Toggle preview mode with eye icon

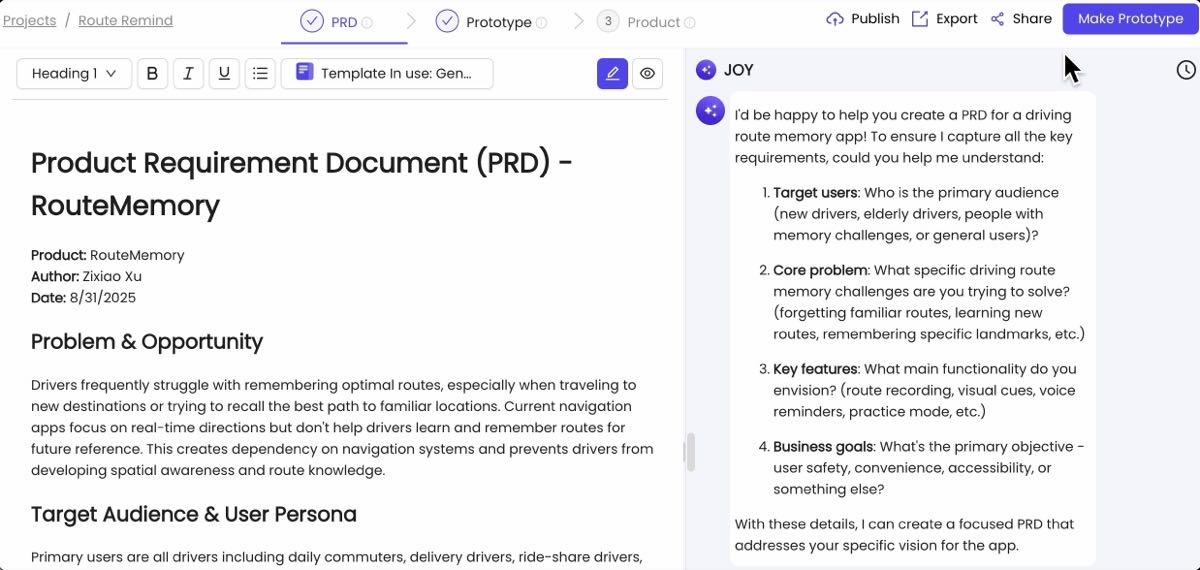(x=647, y=73)
